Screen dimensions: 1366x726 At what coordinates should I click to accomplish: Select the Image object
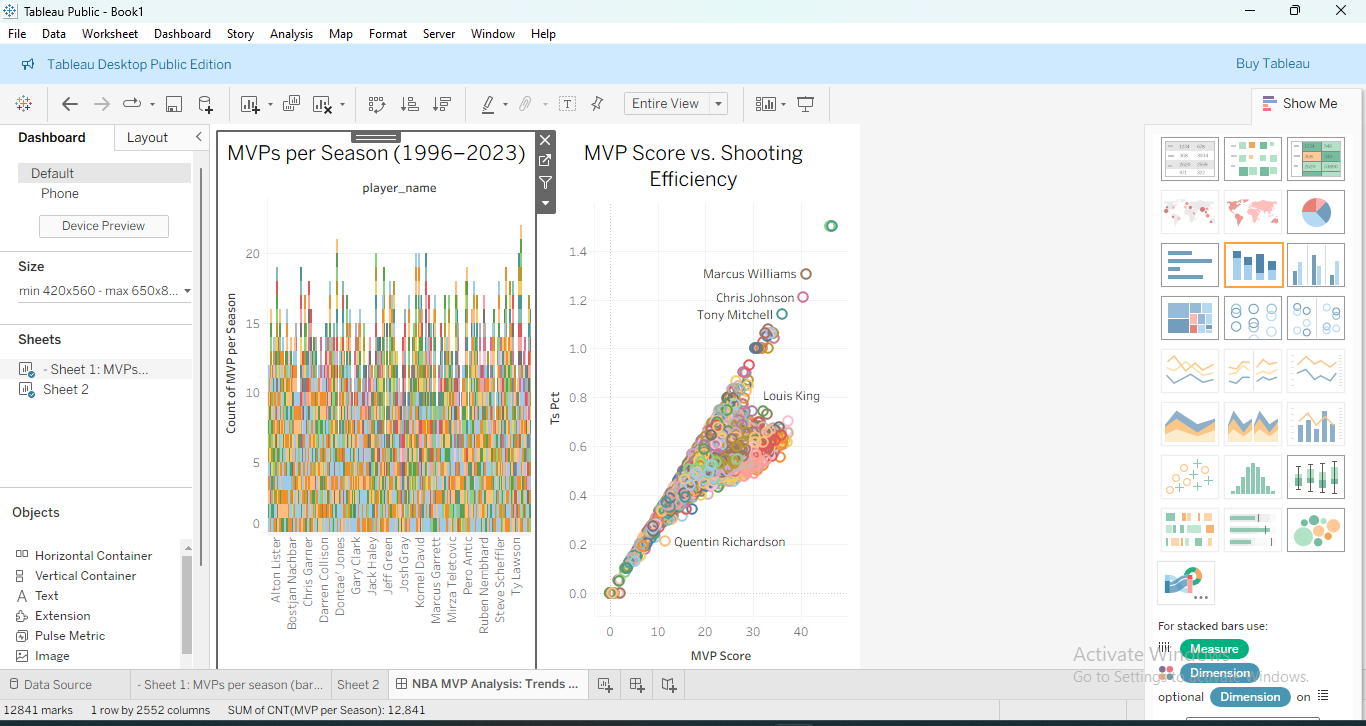coord(43,656)
